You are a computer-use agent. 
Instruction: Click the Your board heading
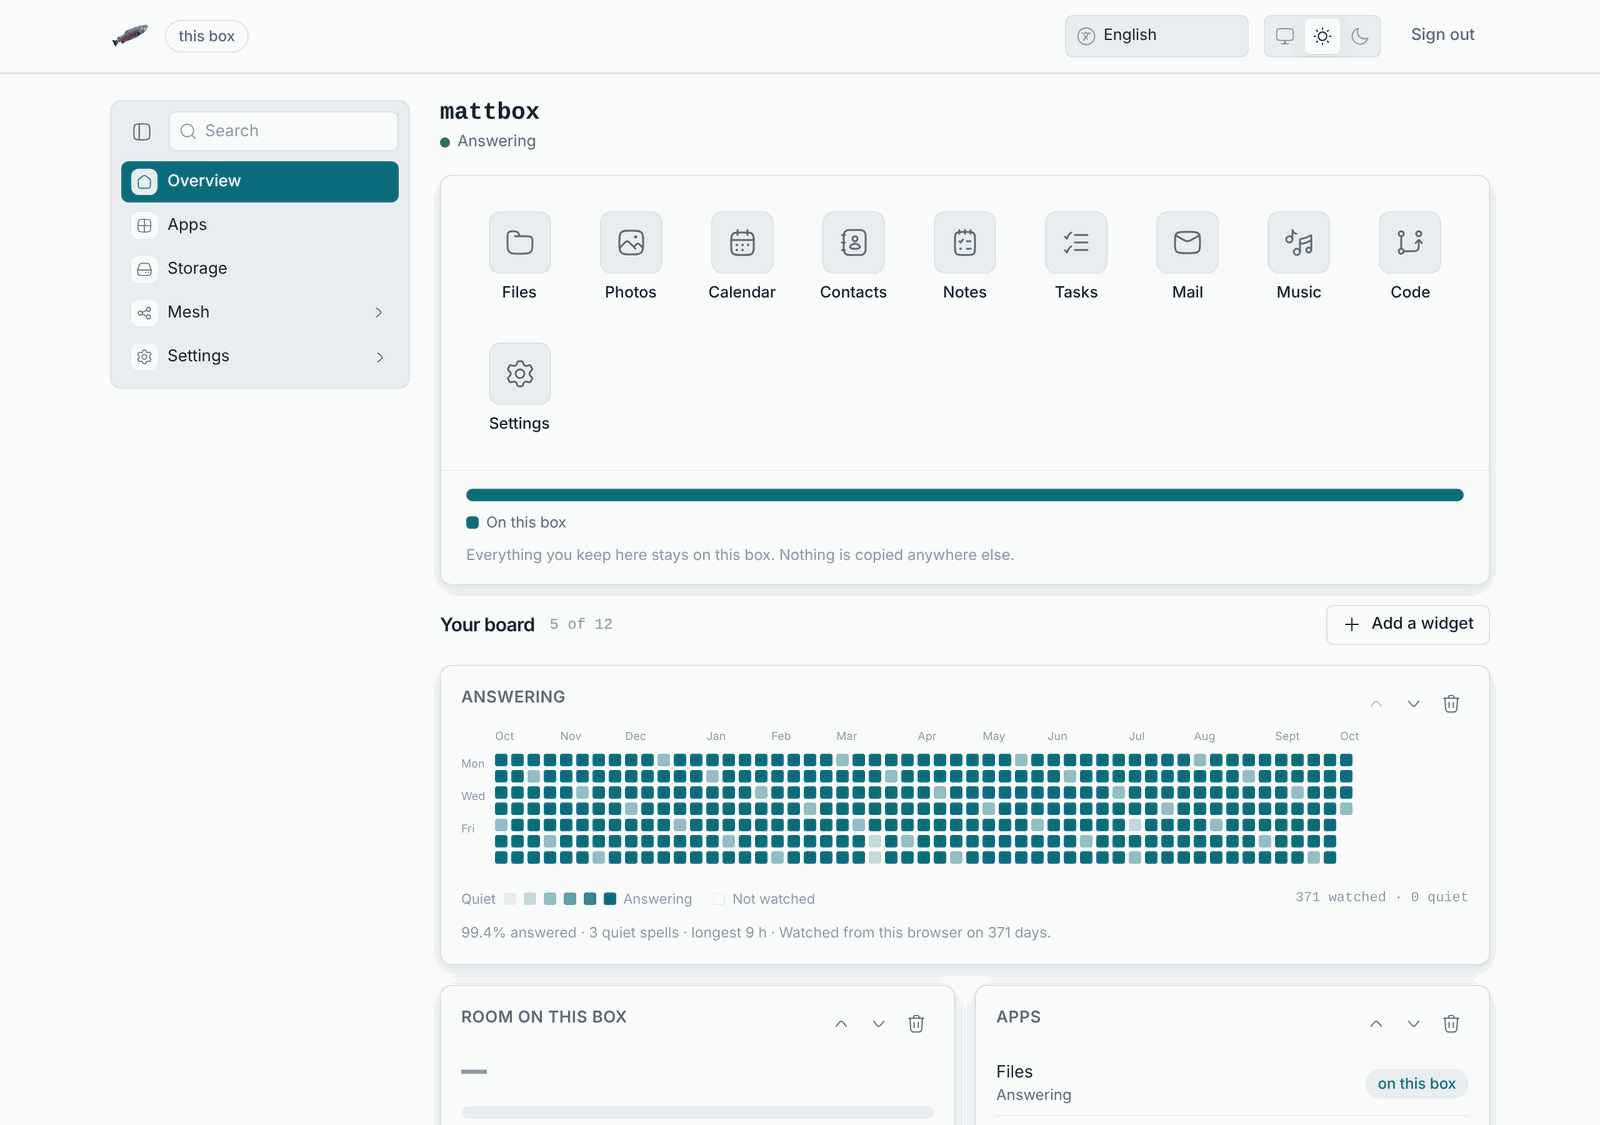[x=488, y=625]
